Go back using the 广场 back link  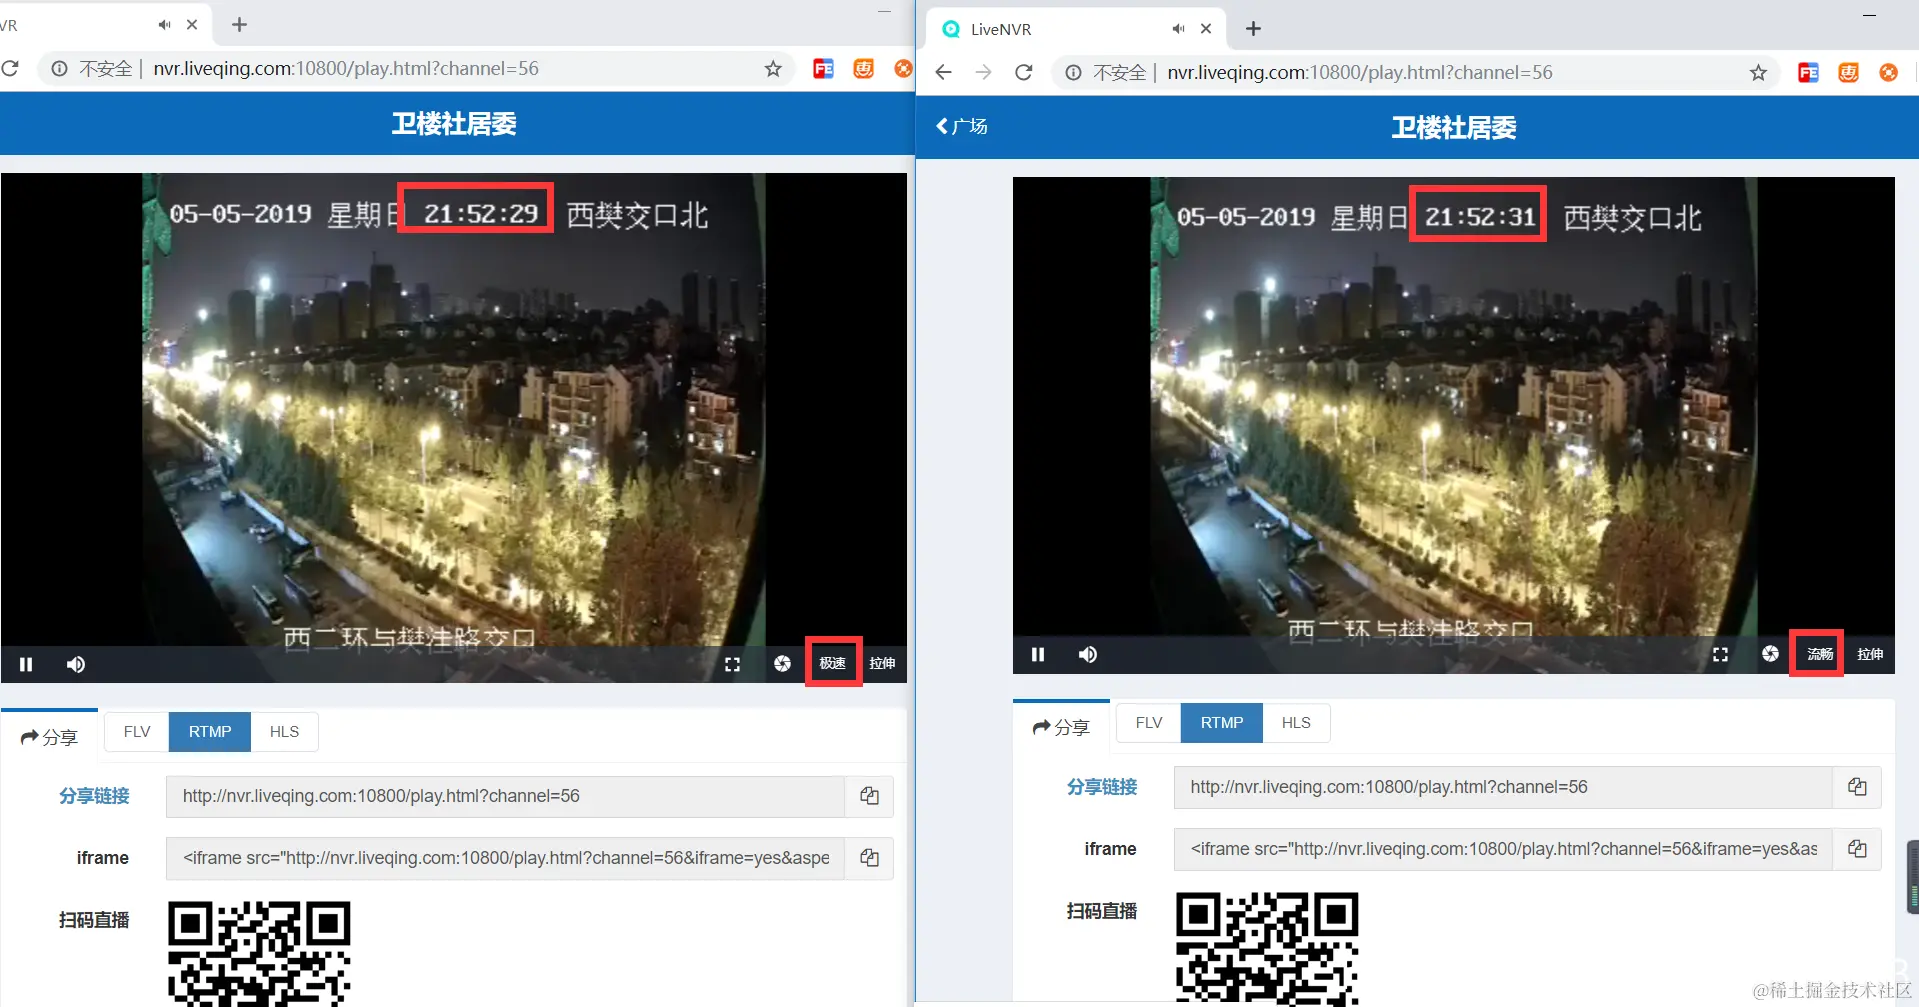(960, 126)
